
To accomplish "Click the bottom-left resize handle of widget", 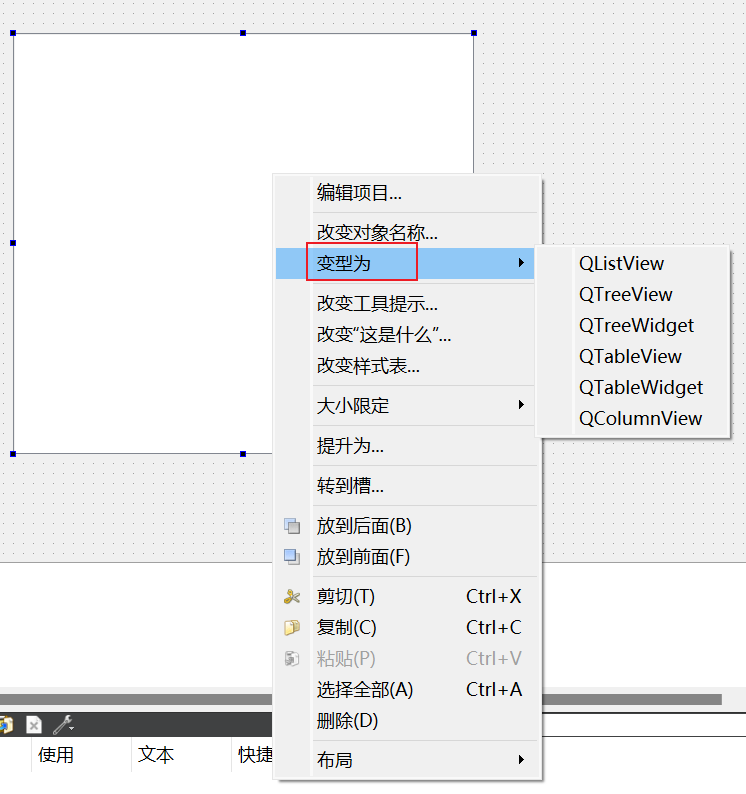I will click(13, 454).
